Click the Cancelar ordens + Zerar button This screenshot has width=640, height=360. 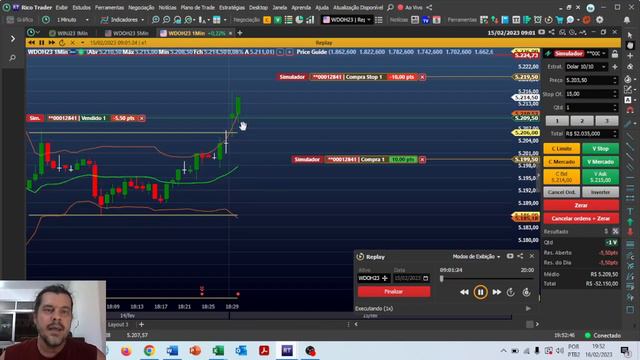pyautogui.click(x=581, y=218)
